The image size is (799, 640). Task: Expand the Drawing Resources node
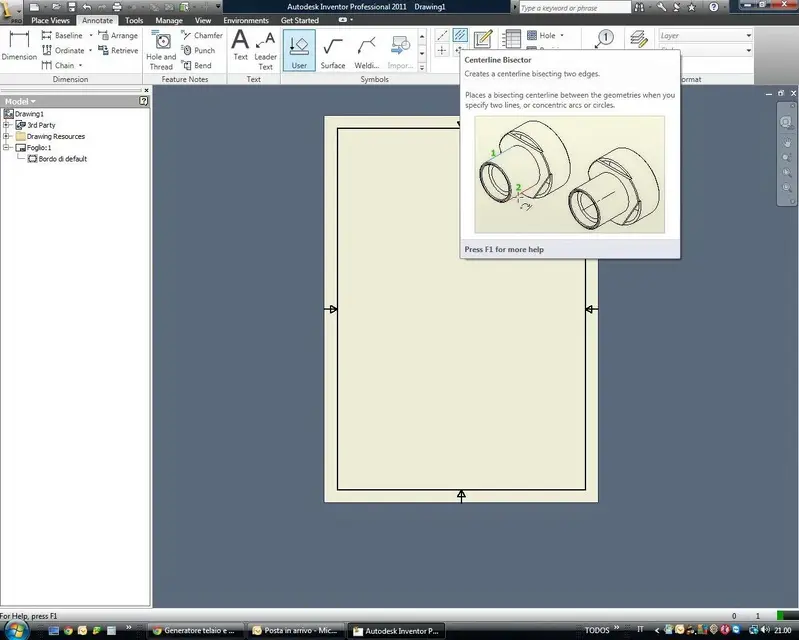click(7, 136)
